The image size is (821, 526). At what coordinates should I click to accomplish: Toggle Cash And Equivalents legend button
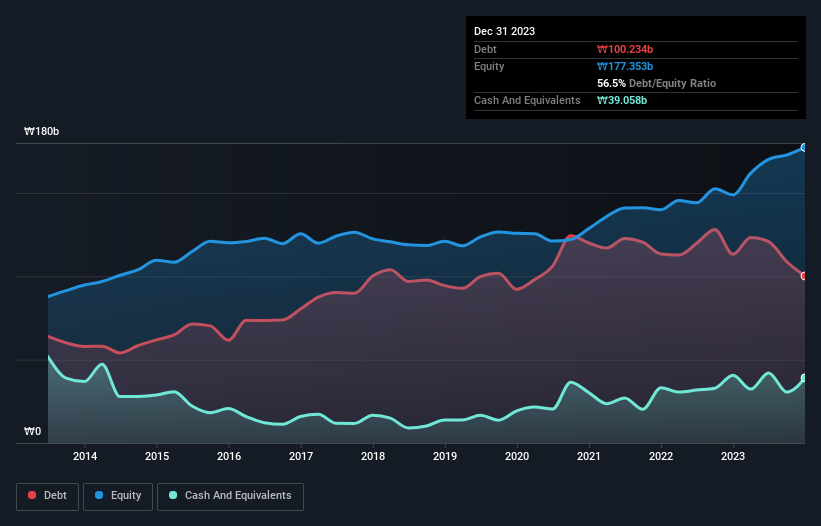[230, 496]
